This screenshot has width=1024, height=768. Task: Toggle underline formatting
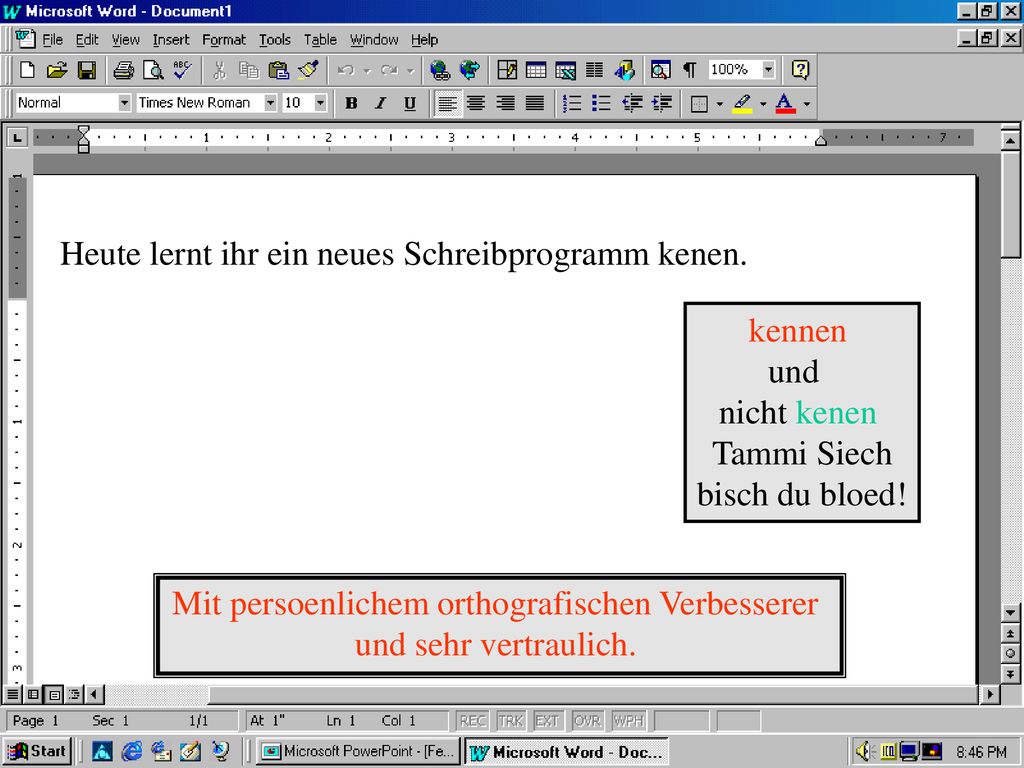[x=410, y=103]
